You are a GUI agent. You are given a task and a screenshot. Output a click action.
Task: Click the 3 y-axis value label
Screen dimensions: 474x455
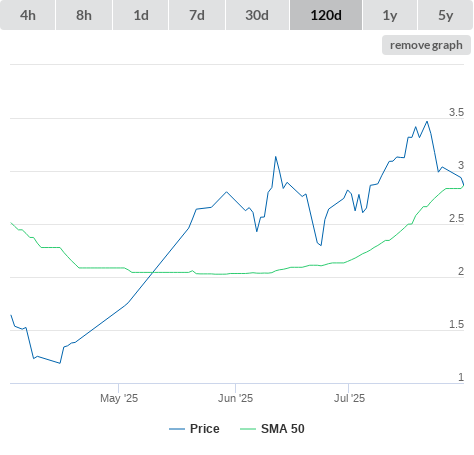click(461, 165)
